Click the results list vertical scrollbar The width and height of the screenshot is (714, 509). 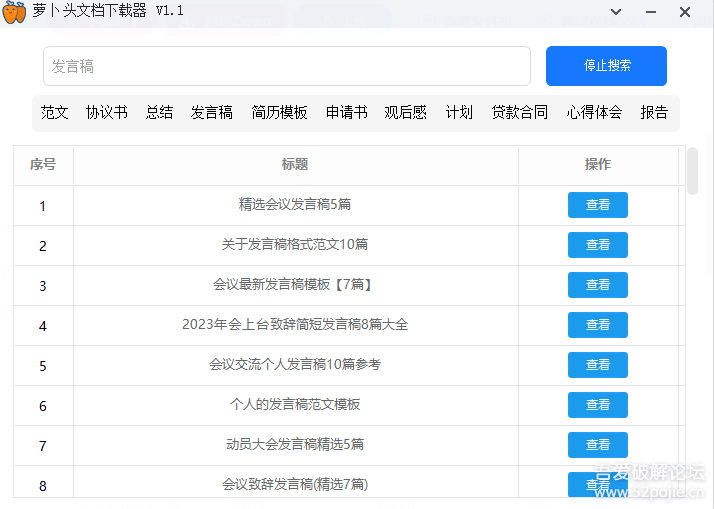[x=692, y=170]
